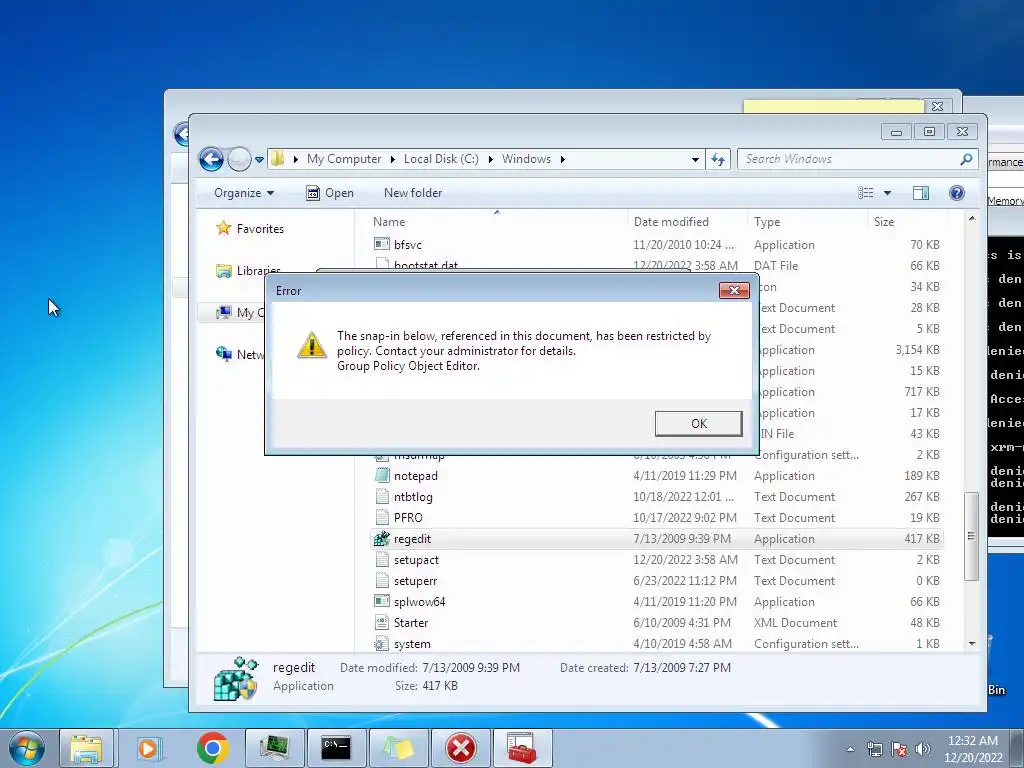Open Windows Explorer from taskbar
Viewport: 1024px width, 768px height.
pos(86,748)
